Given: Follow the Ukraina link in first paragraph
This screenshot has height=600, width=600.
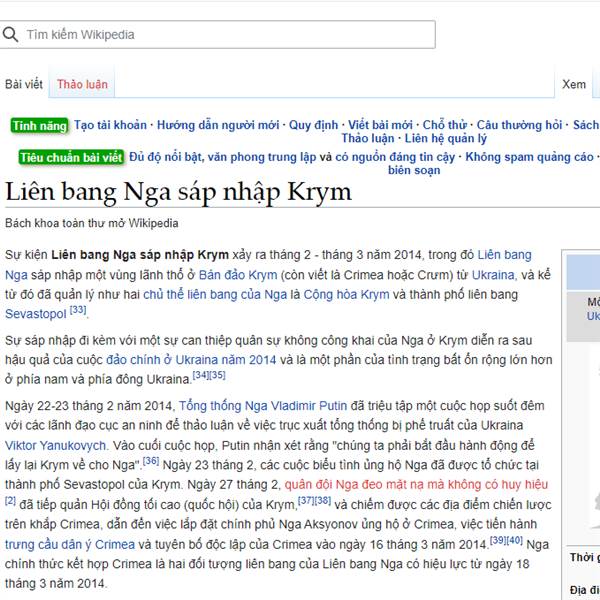Looking at the screenshot, I should click(494, 275).
